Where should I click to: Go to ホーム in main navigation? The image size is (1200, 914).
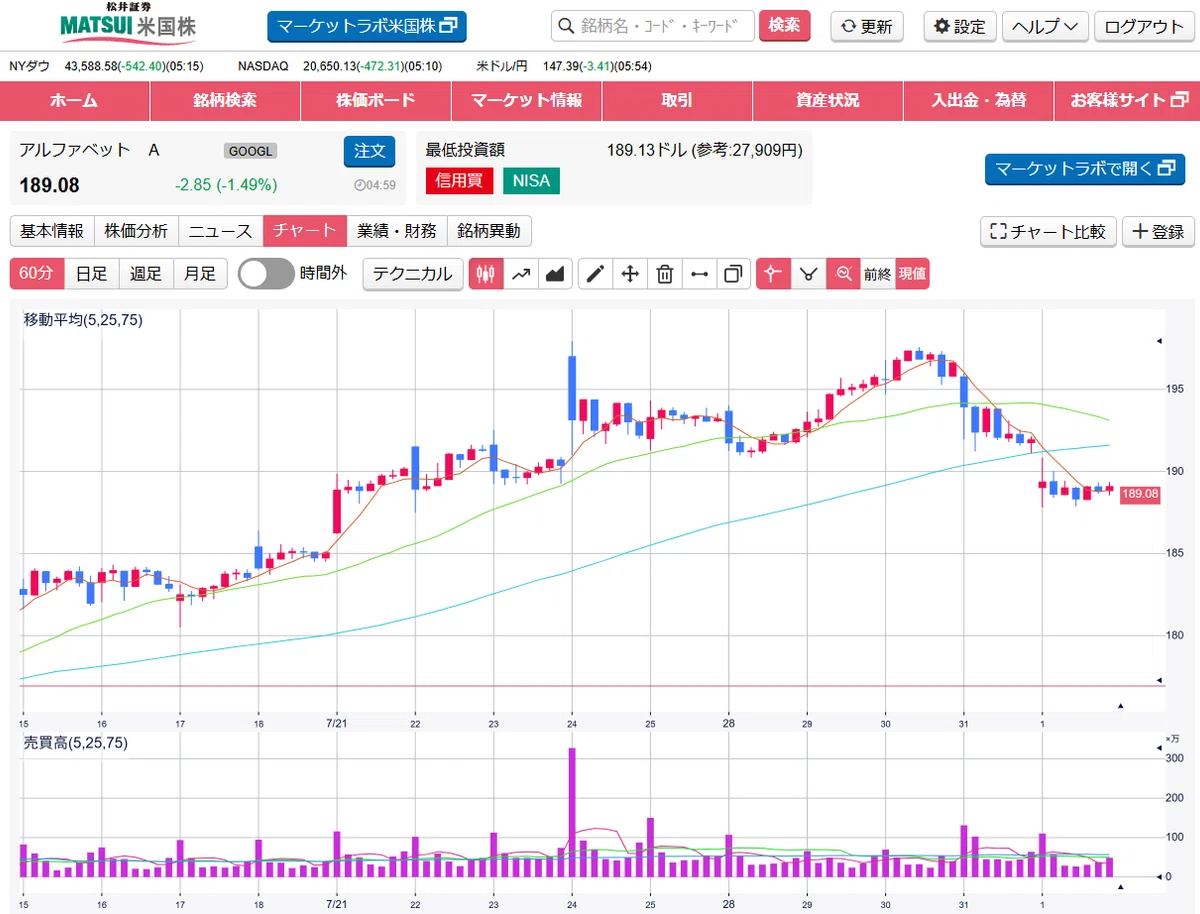coord(75,100)
